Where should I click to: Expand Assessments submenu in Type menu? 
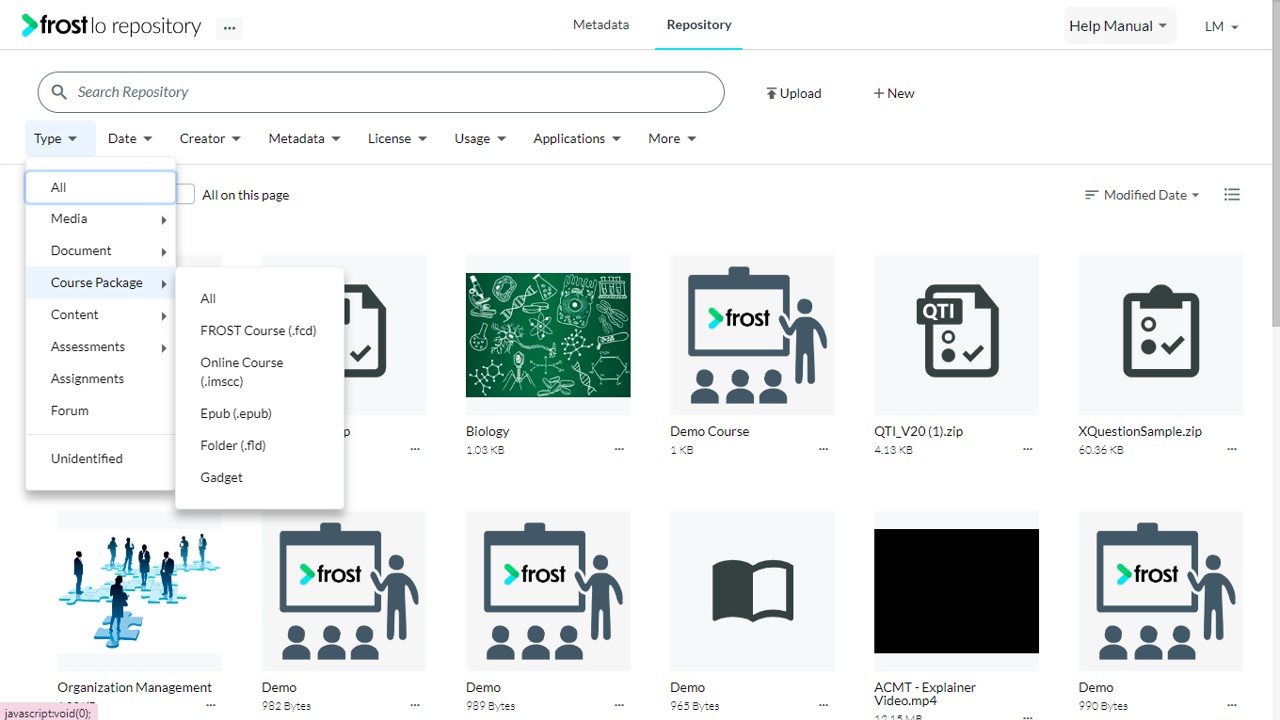(101, 347)
